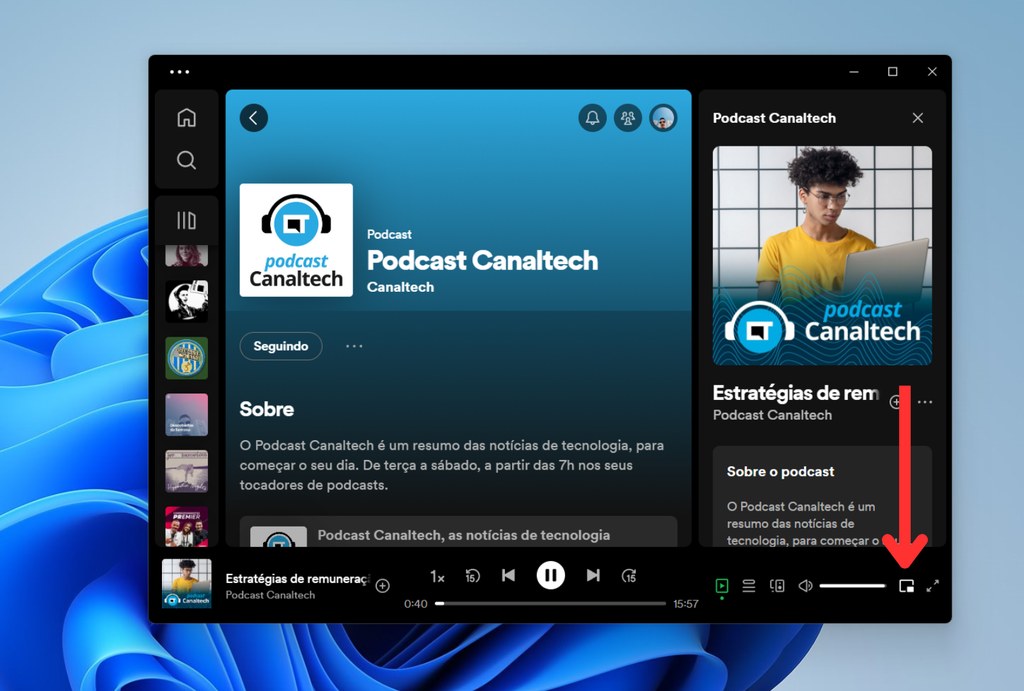Go back with the navigation arrow

253,117
